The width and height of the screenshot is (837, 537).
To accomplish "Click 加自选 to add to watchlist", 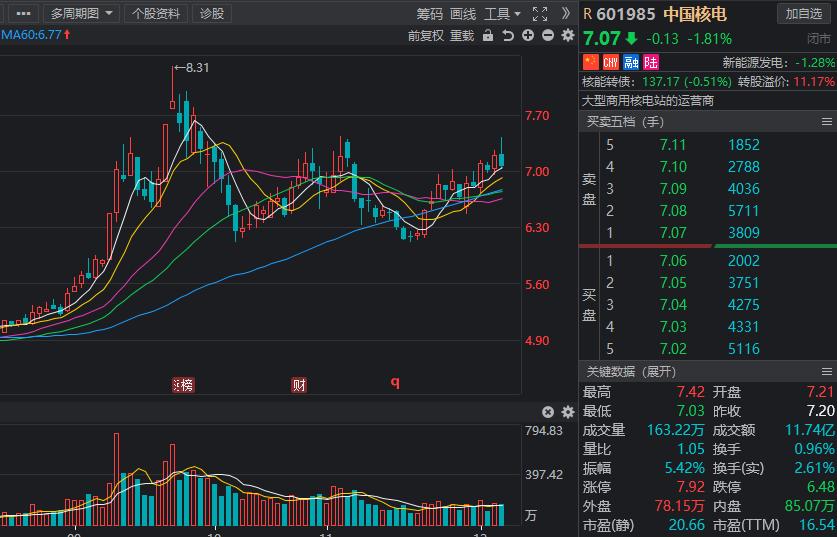I will coord(804,14).
